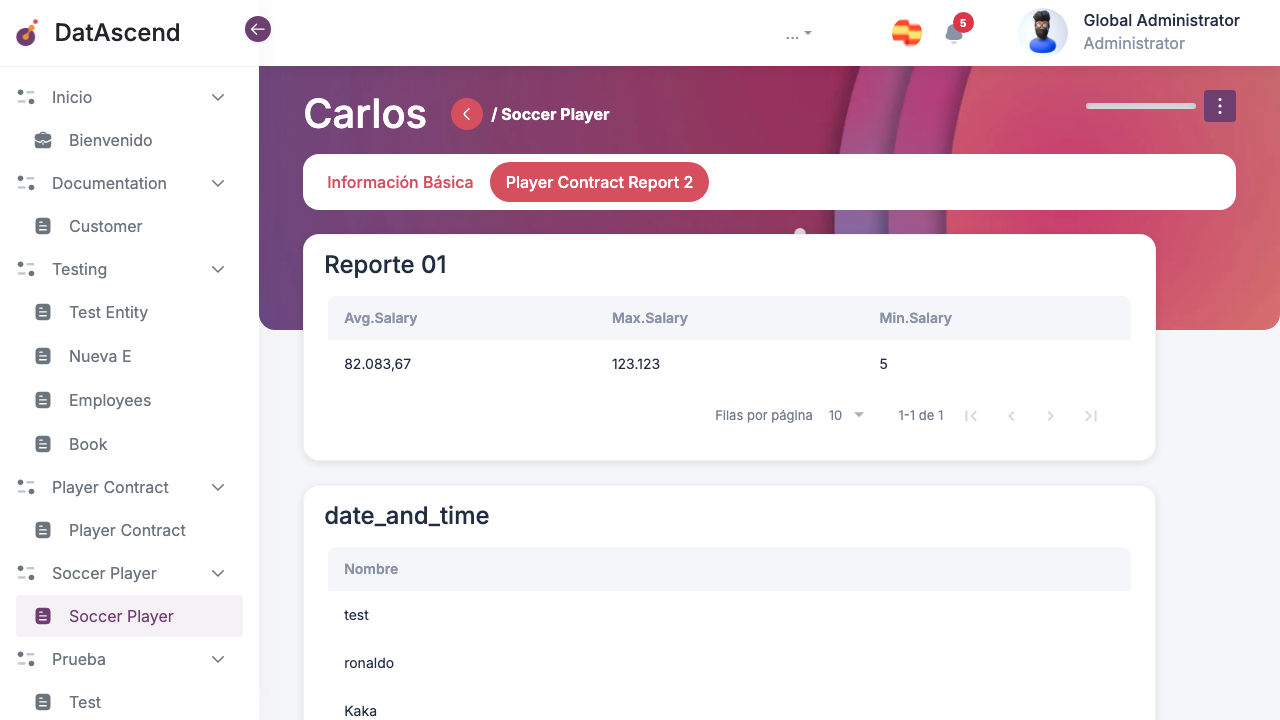Switch to Información Básica tab
Viewport: 1280px width, 720px height.
pyautogui.click(x=400, y=182)
